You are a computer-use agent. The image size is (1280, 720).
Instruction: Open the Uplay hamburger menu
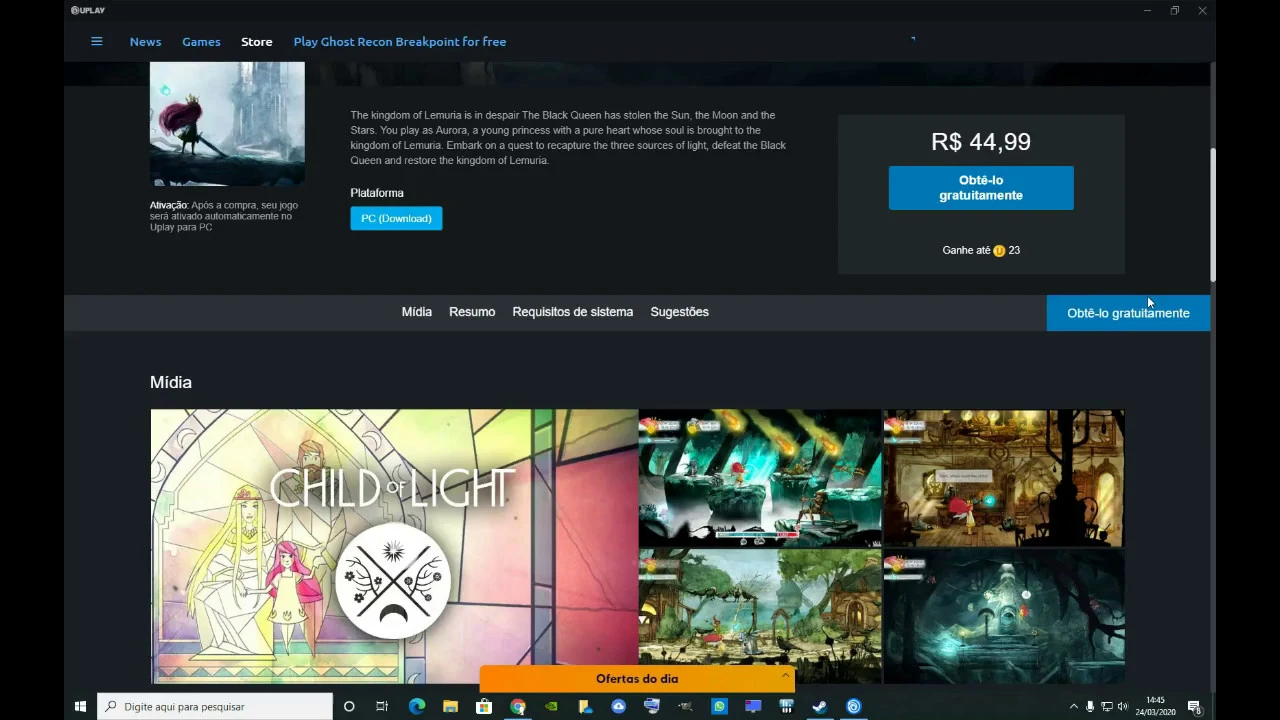[x=97, y=41]
